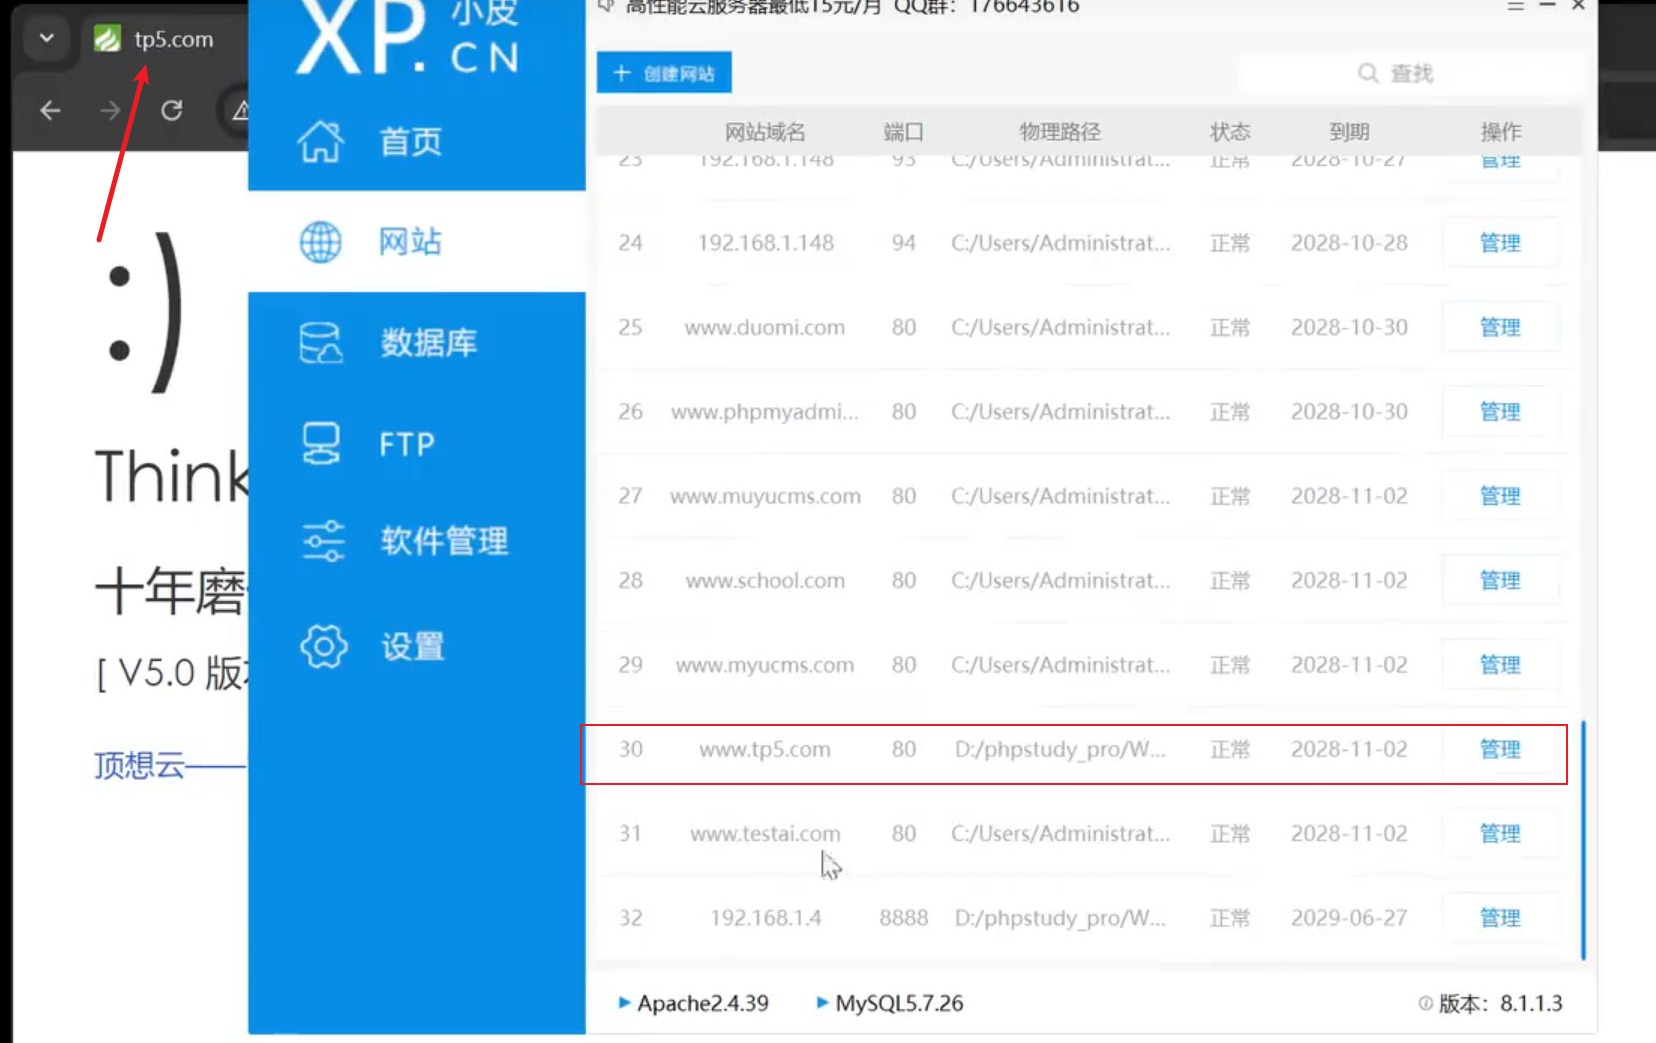Open the 数据库 menu section
1656x1043 pixels.
427,343
